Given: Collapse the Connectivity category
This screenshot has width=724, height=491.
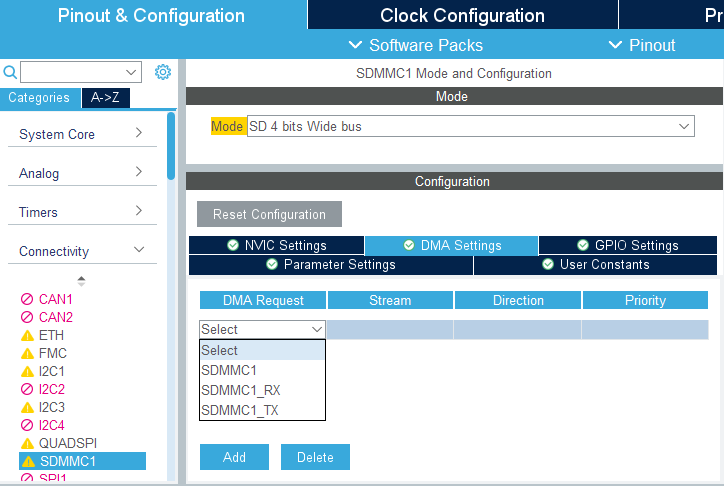Looking at the screenshot, I should click(x=139, y=249).
